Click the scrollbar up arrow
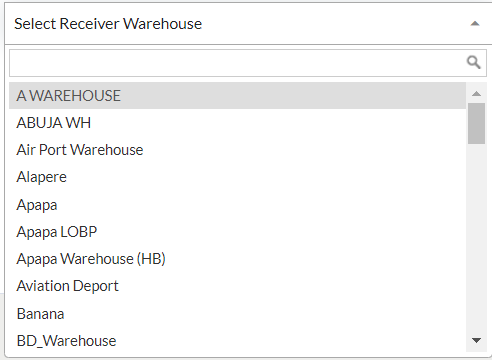This screenshot has height=360, width=492. click(x=476, y=94)
